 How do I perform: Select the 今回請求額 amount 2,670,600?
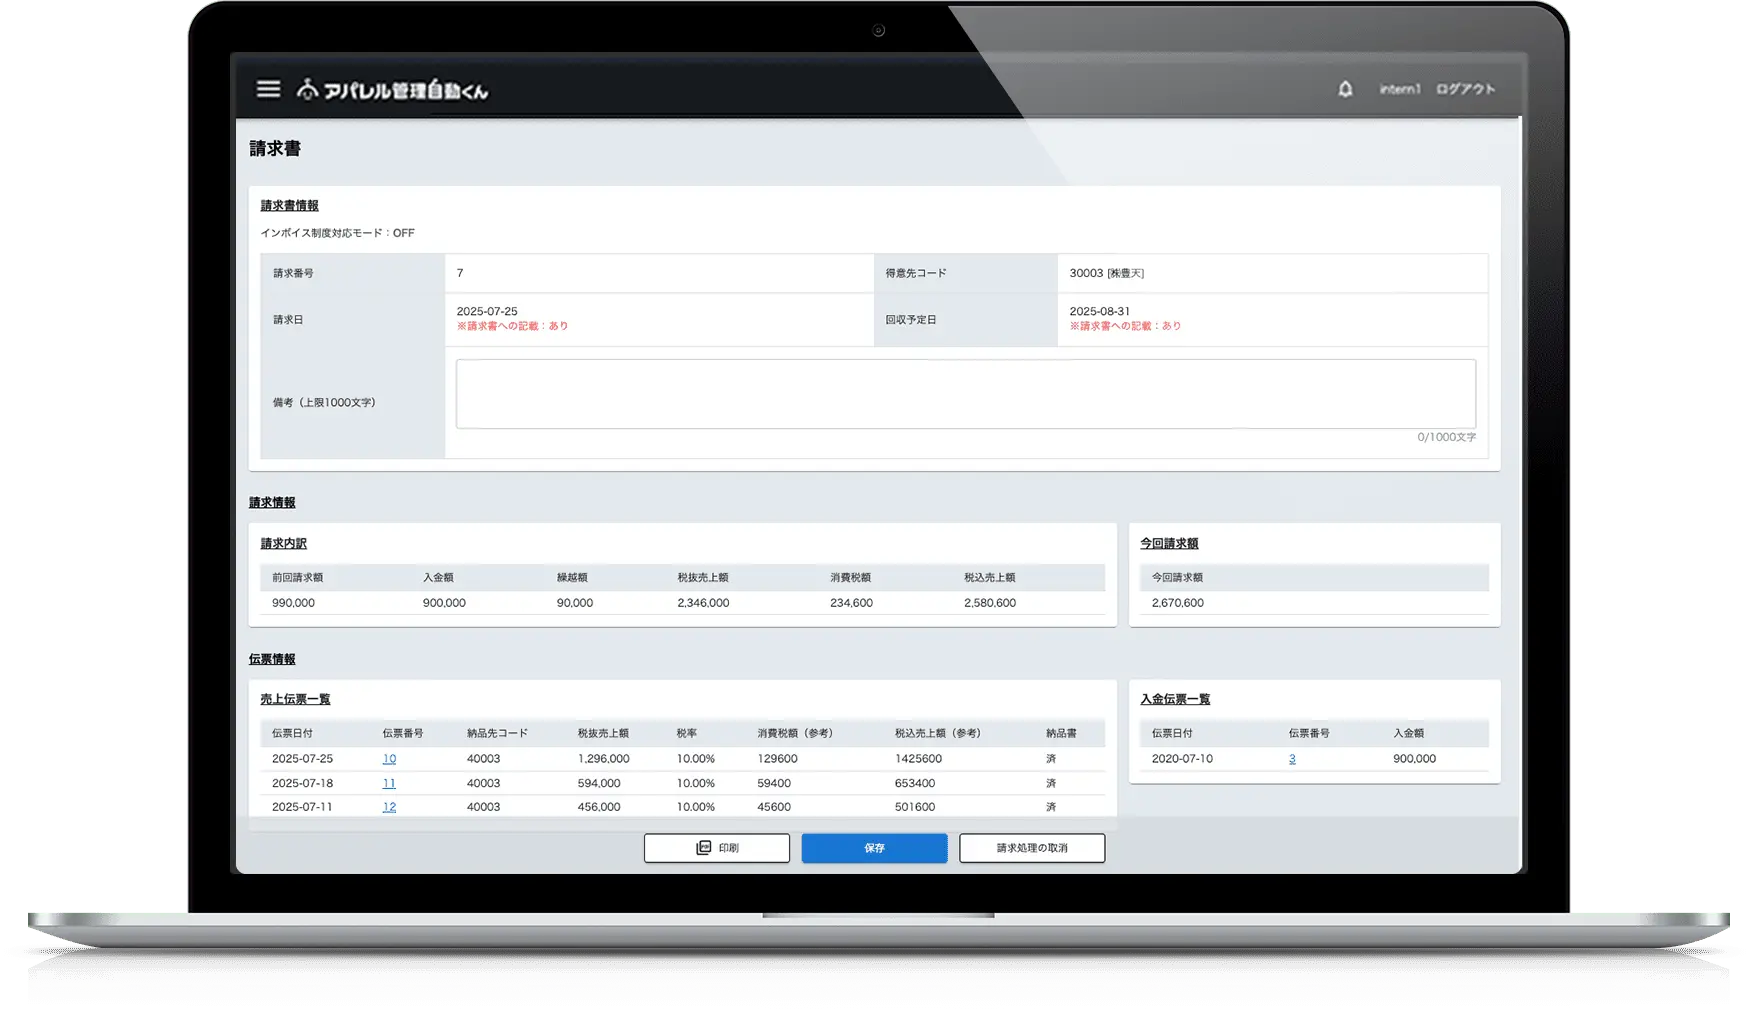tap(1178, 603)
